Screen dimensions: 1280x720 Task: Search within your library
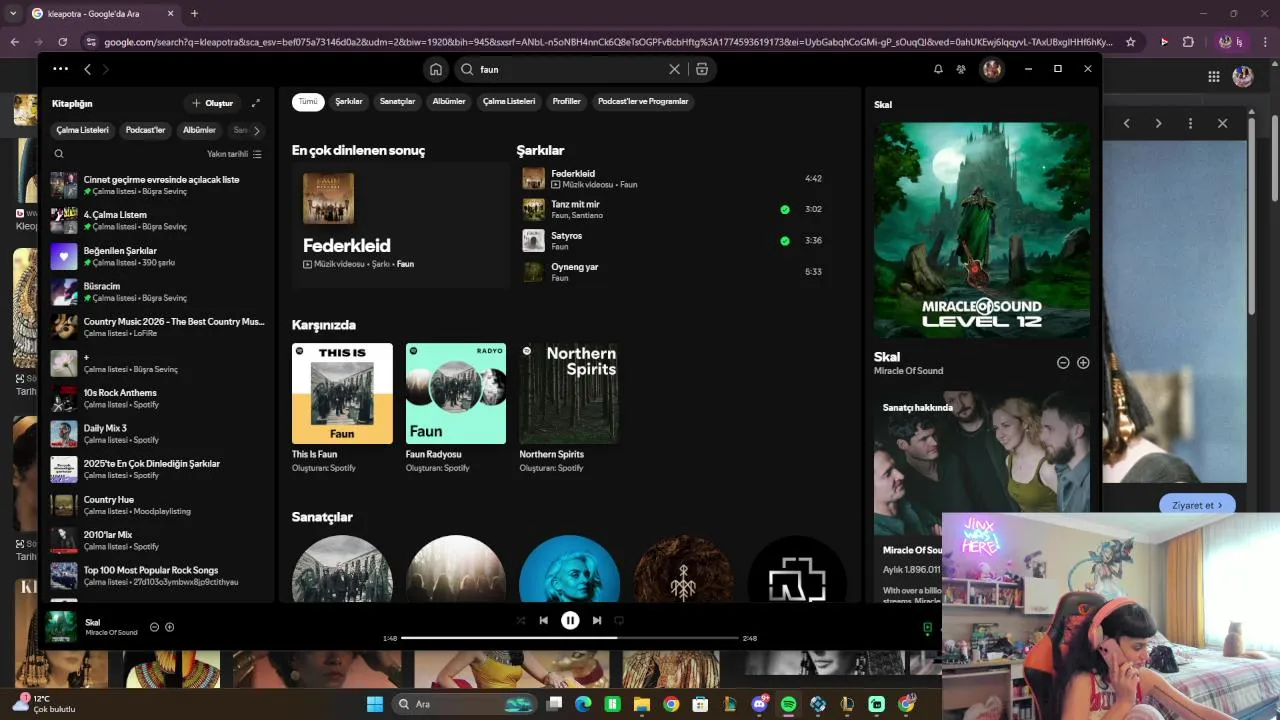point(59,154)
